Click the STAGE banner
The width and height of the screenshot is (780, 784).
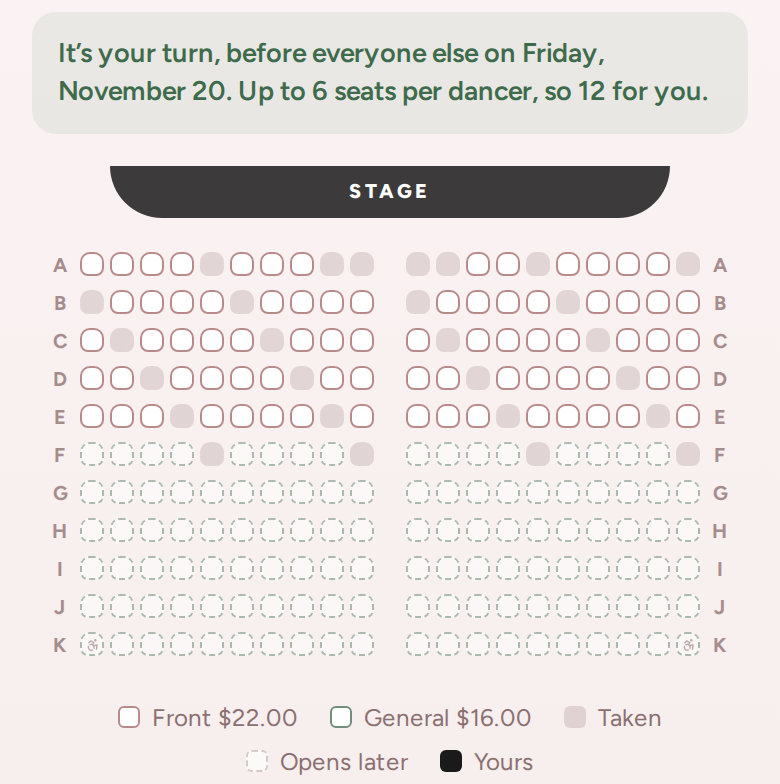point(390,192)
